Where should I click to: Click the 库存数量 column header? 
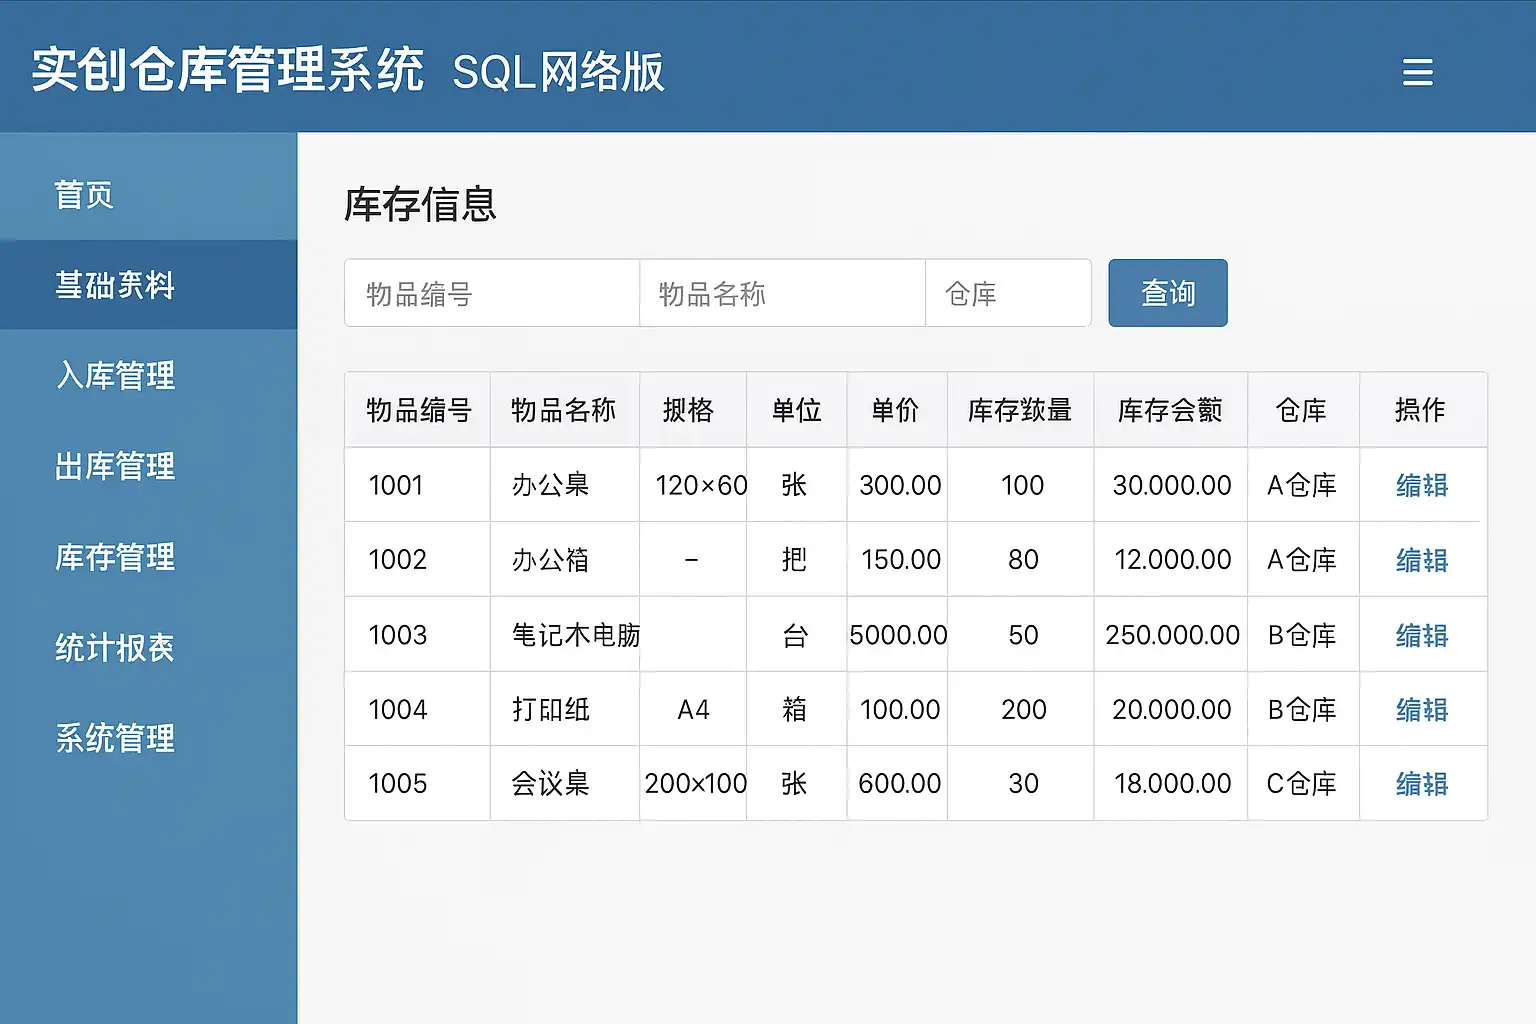tap(1020, 410)
